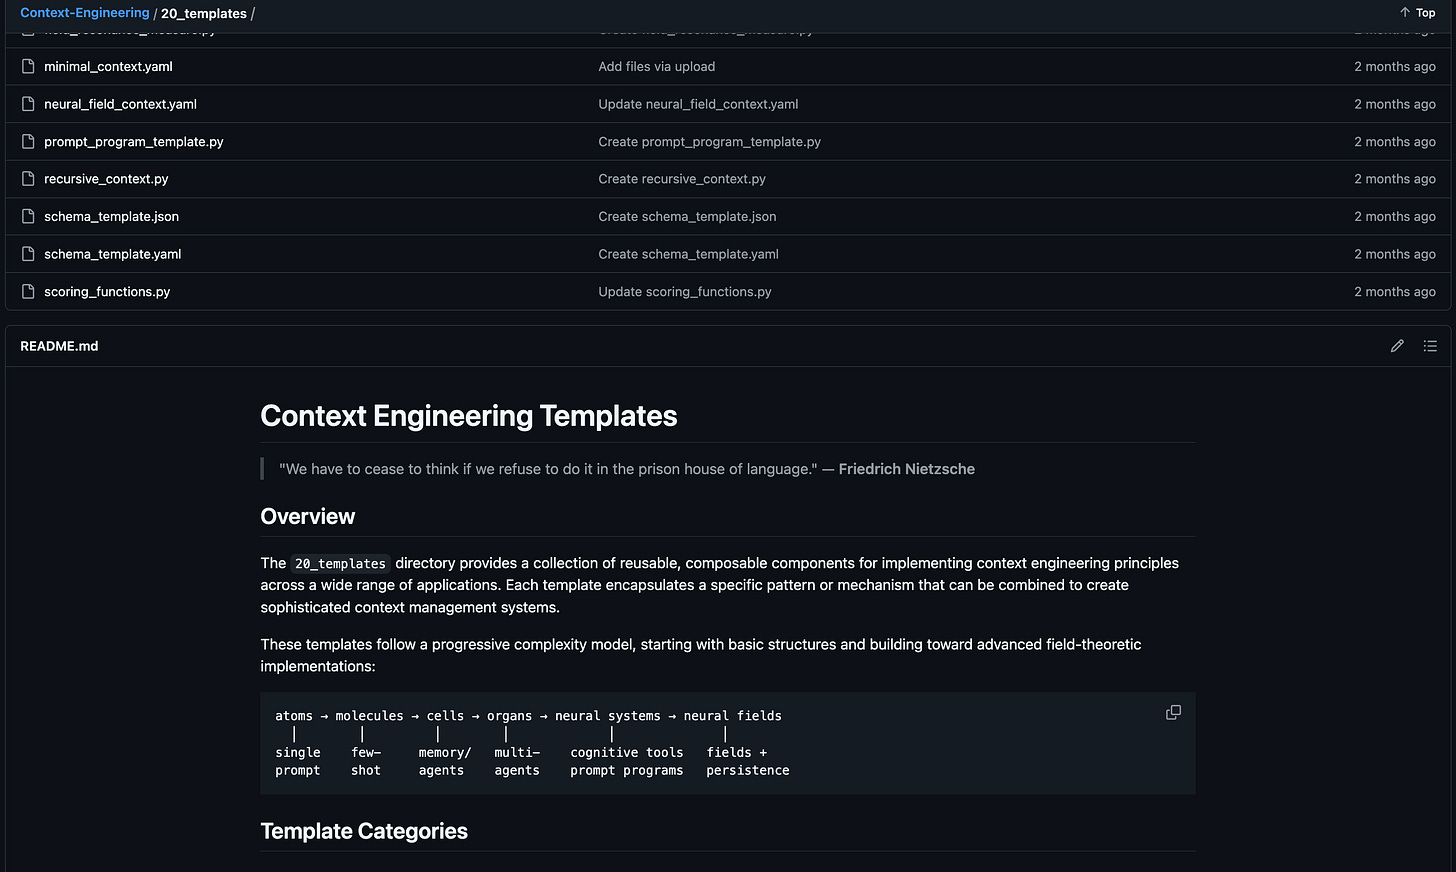
Task: Click '2 months ago' in scoring_functions.py row
Action: (1395, 292)
